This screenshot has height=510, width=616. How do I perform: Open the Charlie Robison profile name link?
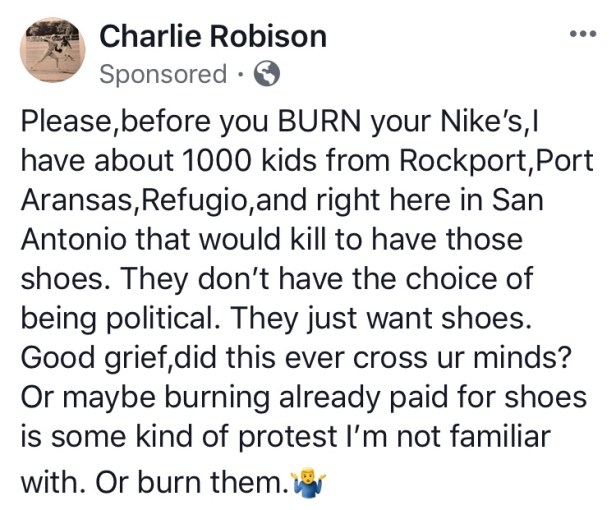pyautogui.click(x=213, y=37)
